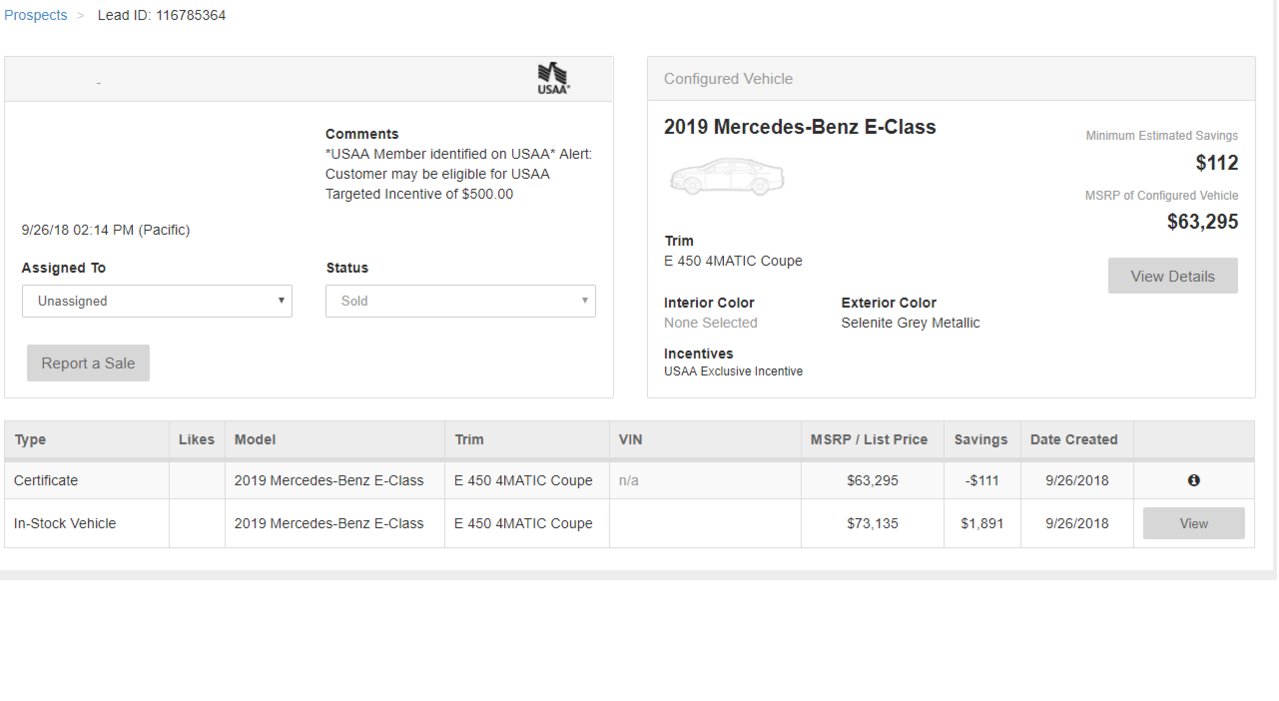Image resolution: width=1279 pixels, height=701 pixels.
Task: Click the 9/26/18 02:14 PM timestamp
Action: [106, 230]
